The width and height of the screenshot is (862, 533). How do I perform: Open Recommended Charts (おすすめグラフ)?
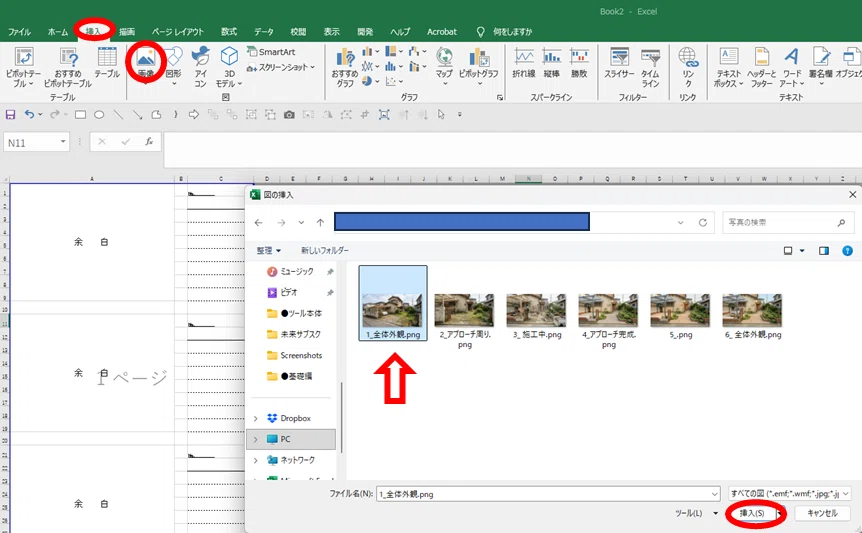click(345, 67)
